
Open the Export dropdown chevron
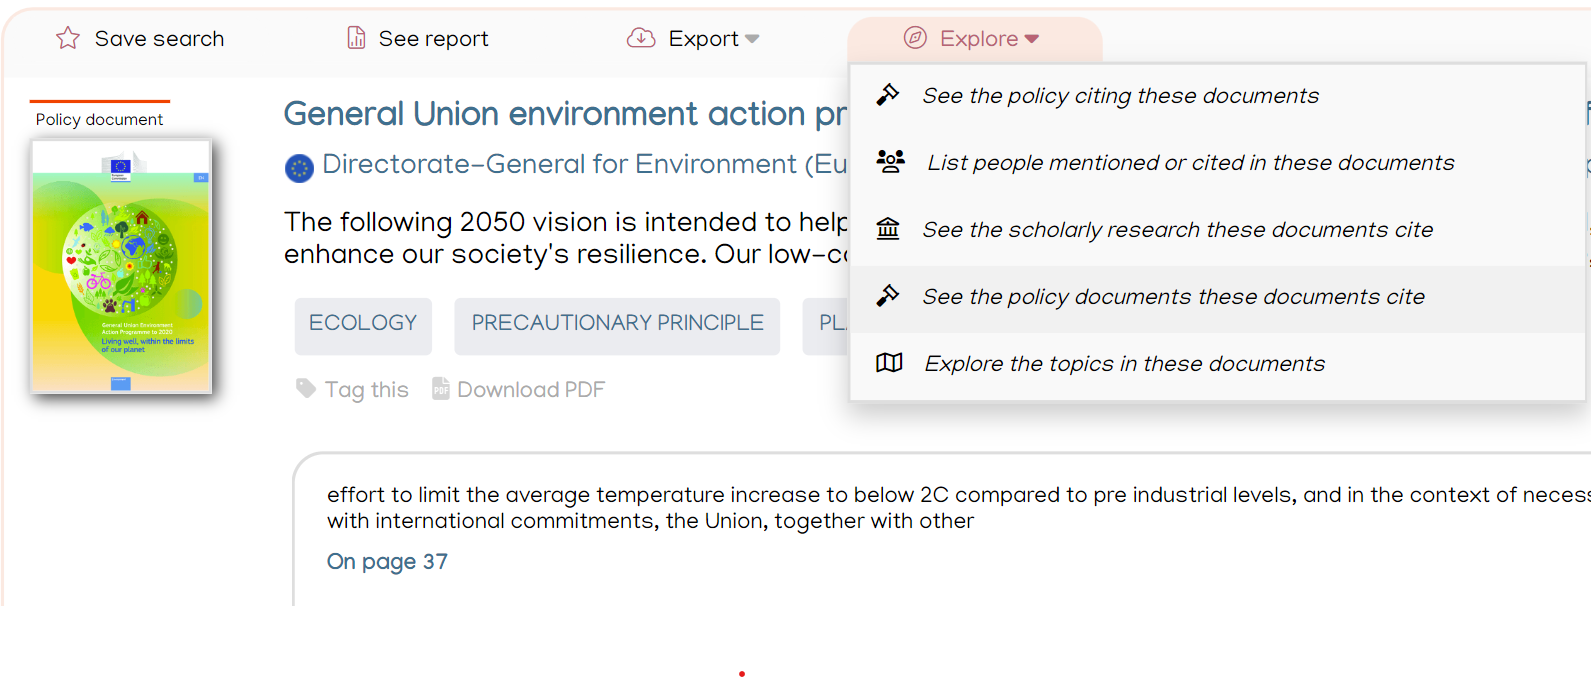(752, 39)
